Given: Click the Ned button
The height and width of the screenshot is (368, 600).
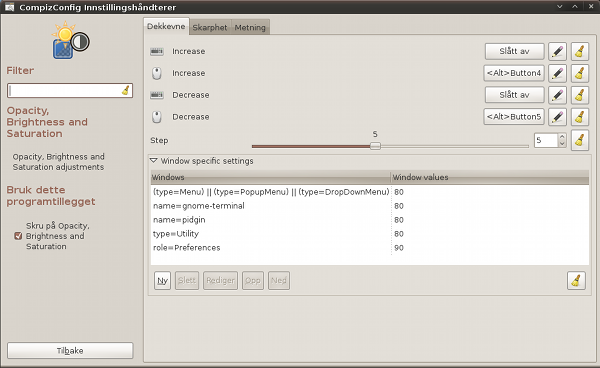Looking at the screenshot, I should tap(279, 281).
